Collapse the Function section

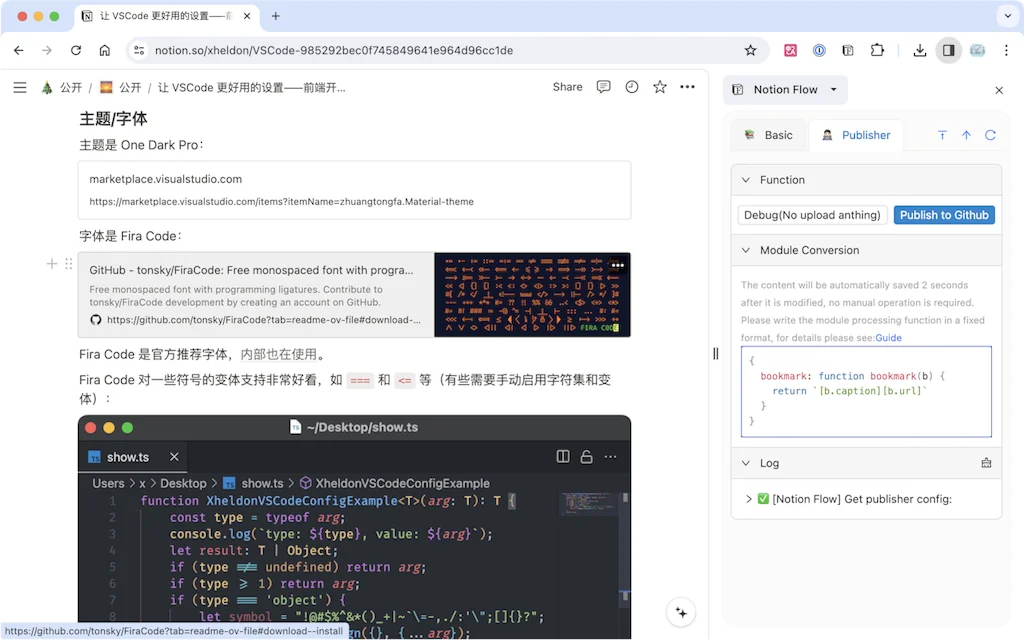[746, 180]
